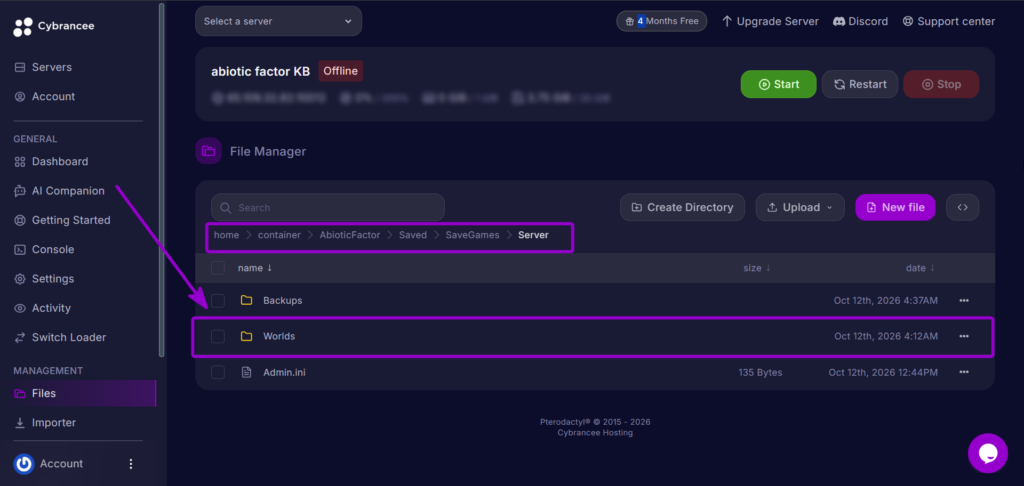Open Getting Started guide

pyautogui.click(x=71, y=220)
